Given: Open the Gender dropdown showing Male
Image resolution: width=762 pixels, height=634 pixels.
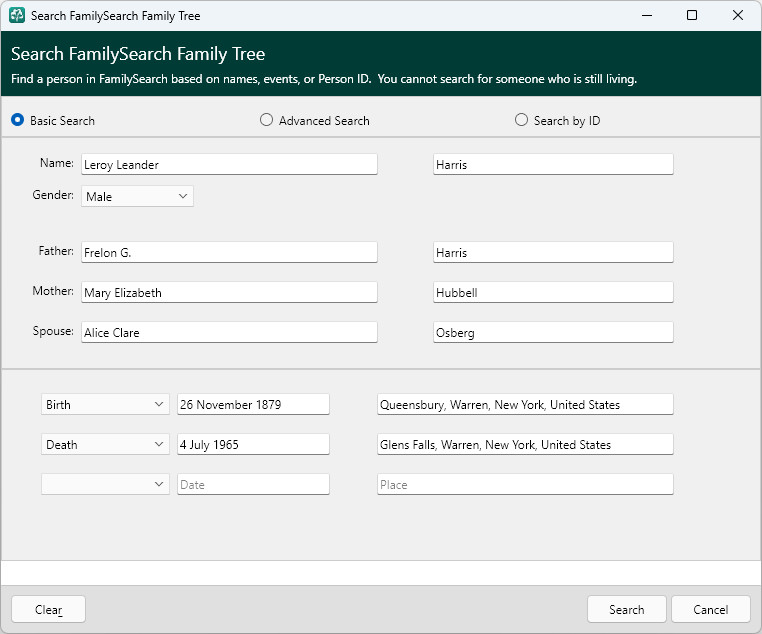Looking at the screenshot, I should point(137,196).
